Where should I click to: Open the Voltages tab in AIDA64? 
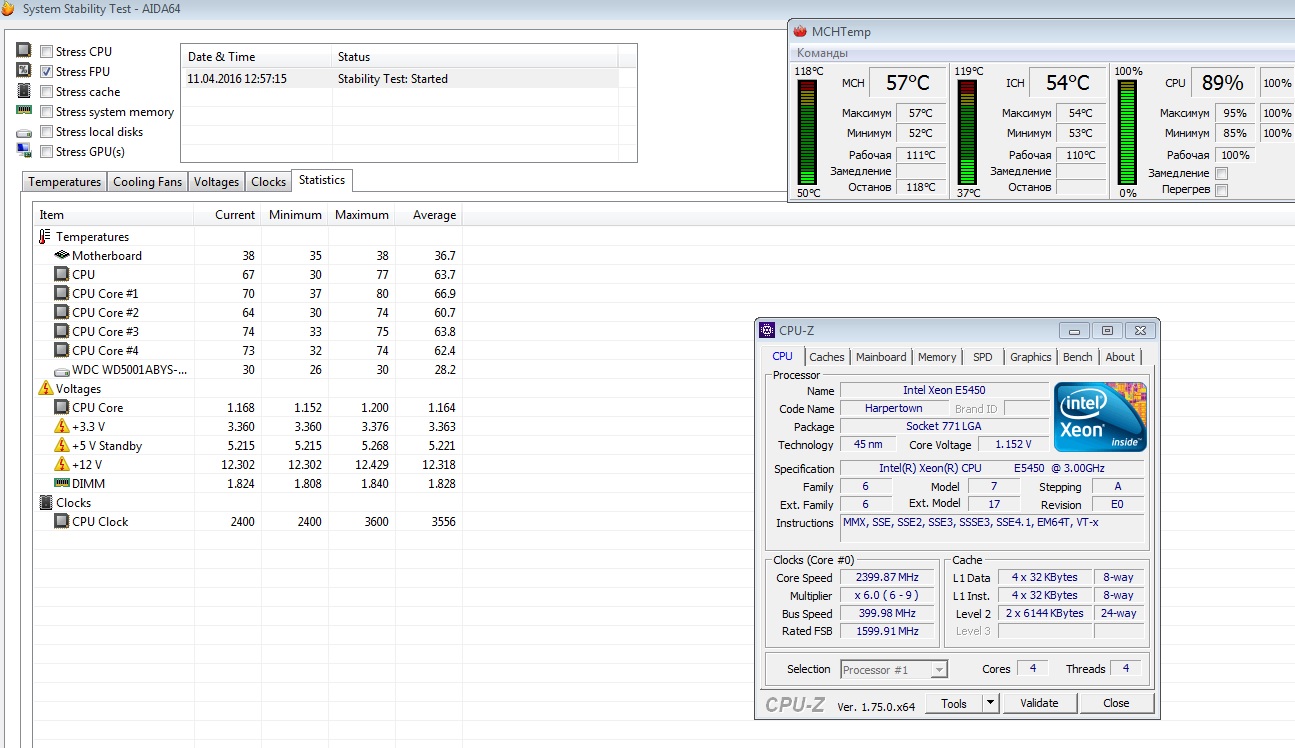tap(216, 182)
